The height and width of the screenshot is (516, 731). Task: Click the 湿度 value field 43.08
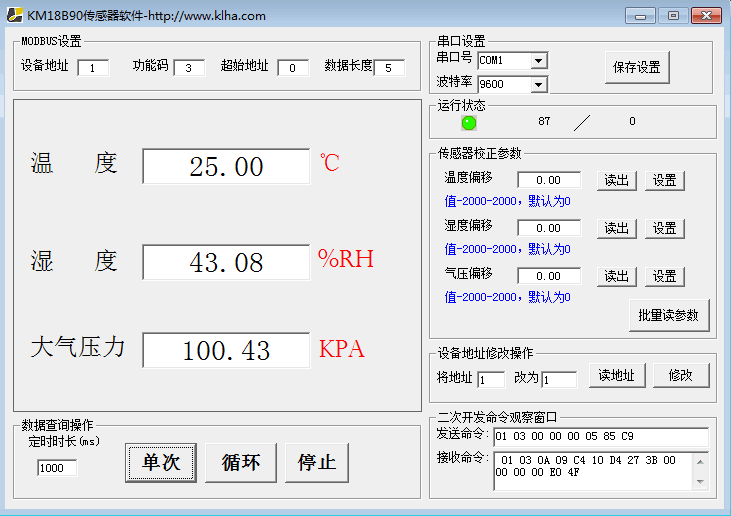[226, 262]
